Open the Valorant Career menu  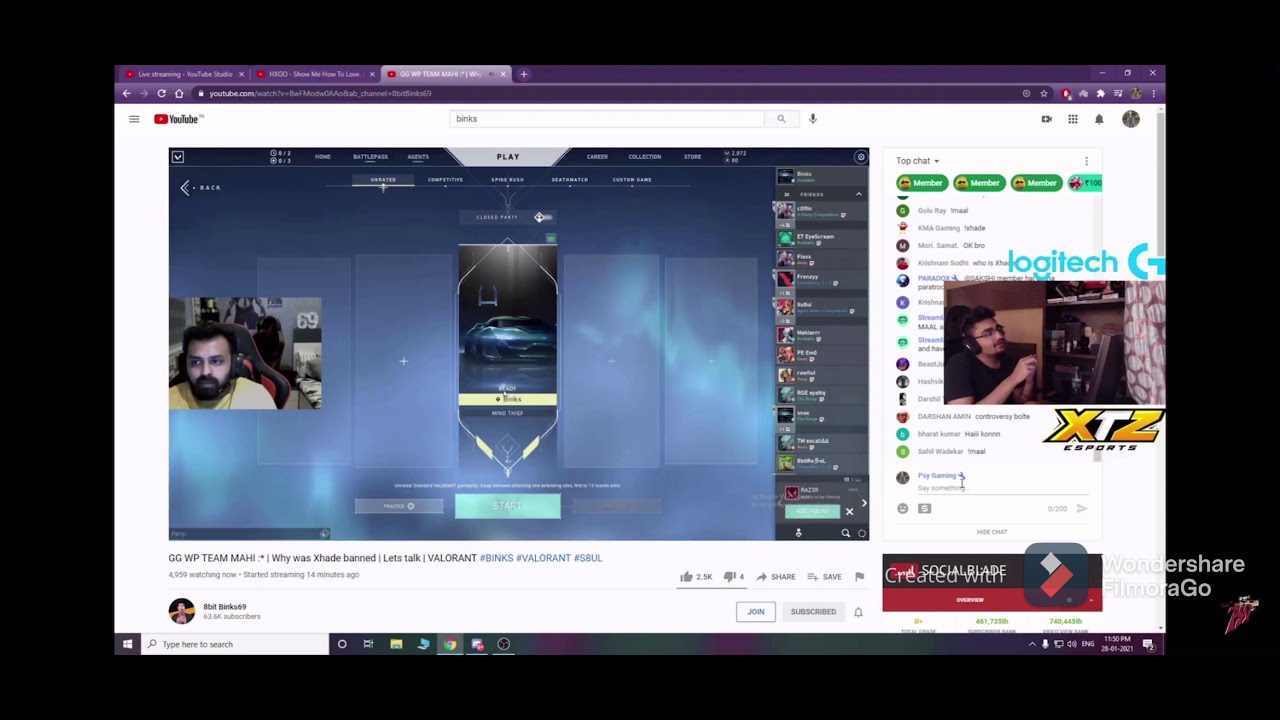tap(597, 157)
